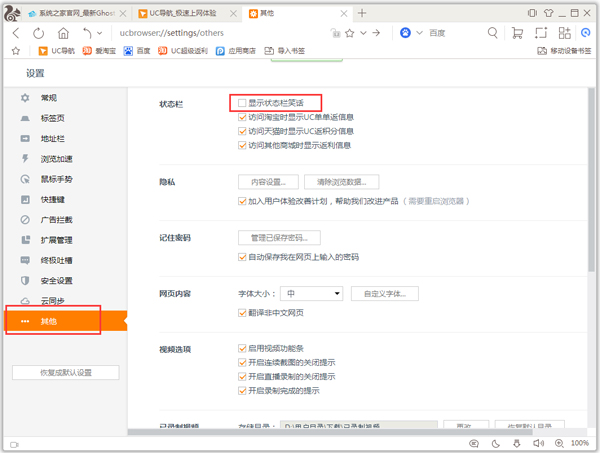
Task: Open the undo-arrow dropdown next to home
Action: point(100,33)
